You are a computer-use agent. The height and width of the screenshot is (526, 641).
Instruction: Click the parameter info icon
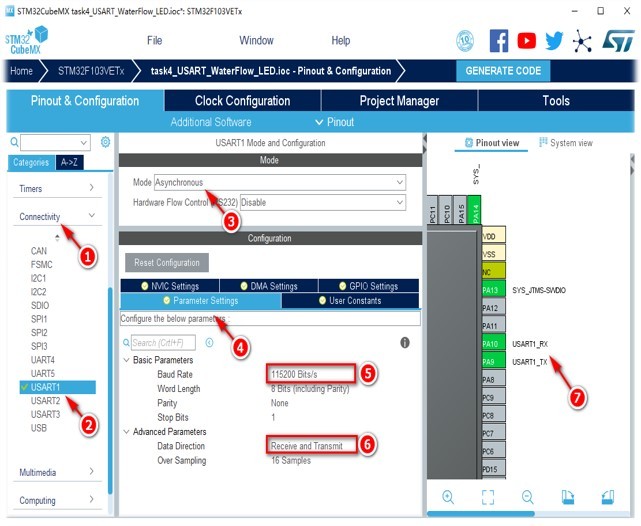point(405,342)
